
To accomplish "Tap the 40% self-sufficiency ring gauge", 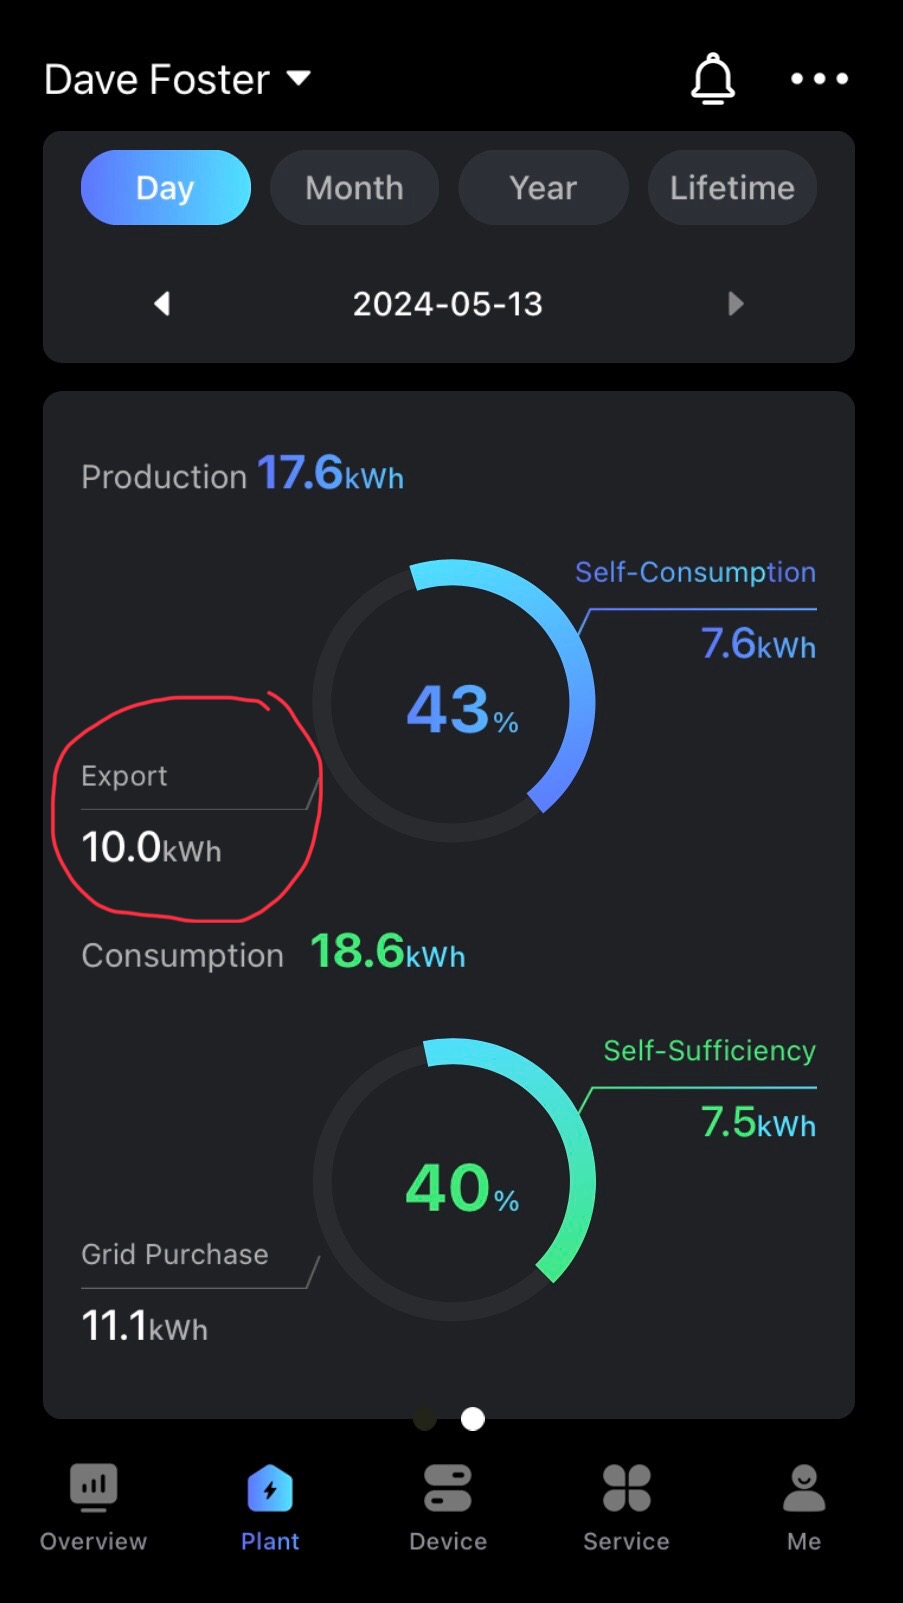I will pos(455,1180).
